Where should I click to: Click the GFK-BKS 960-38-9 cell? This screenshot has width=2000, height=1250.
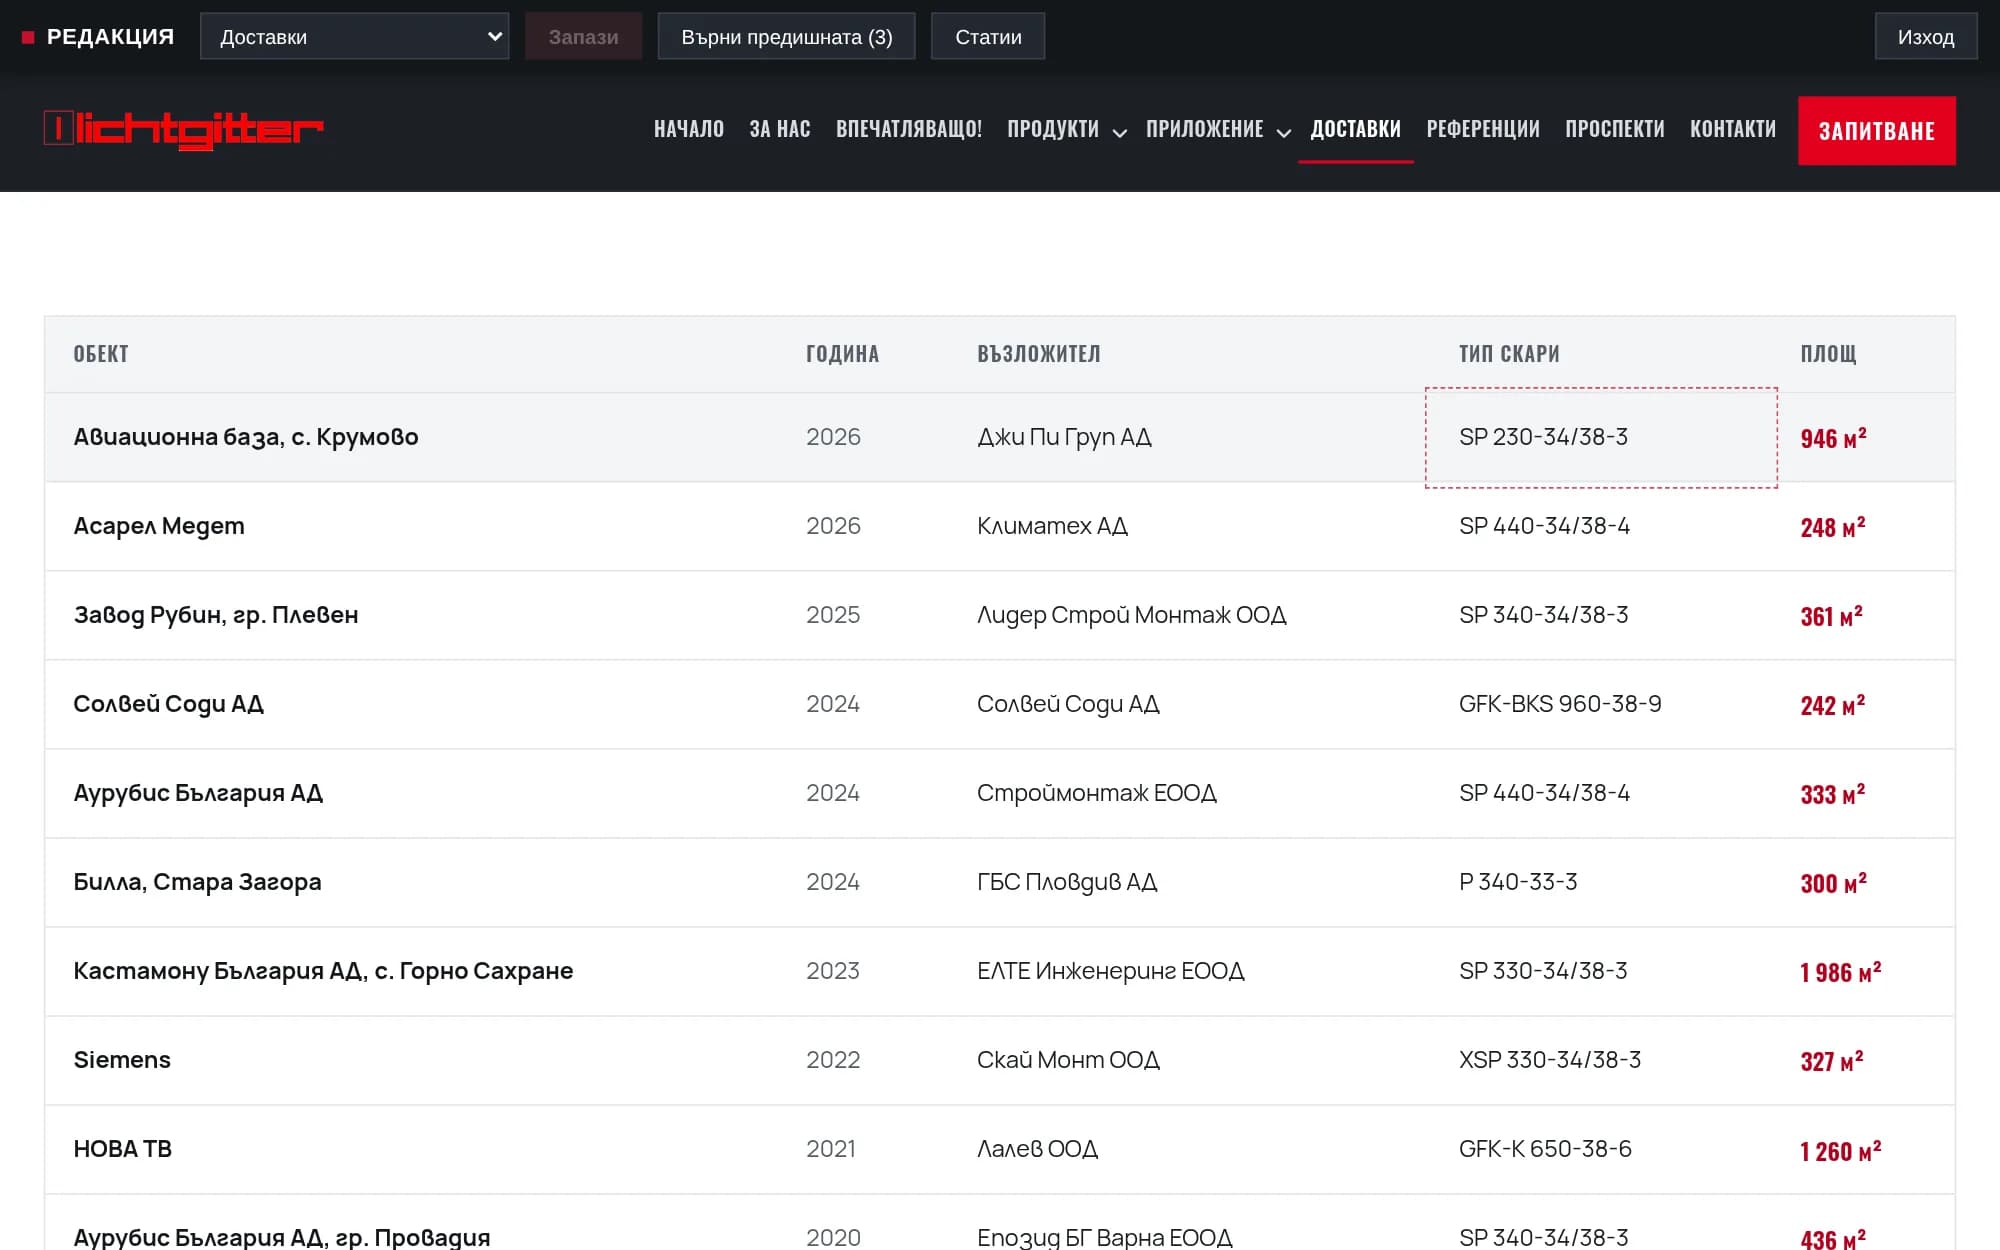pyautogui.click(x=1560, y=704)
